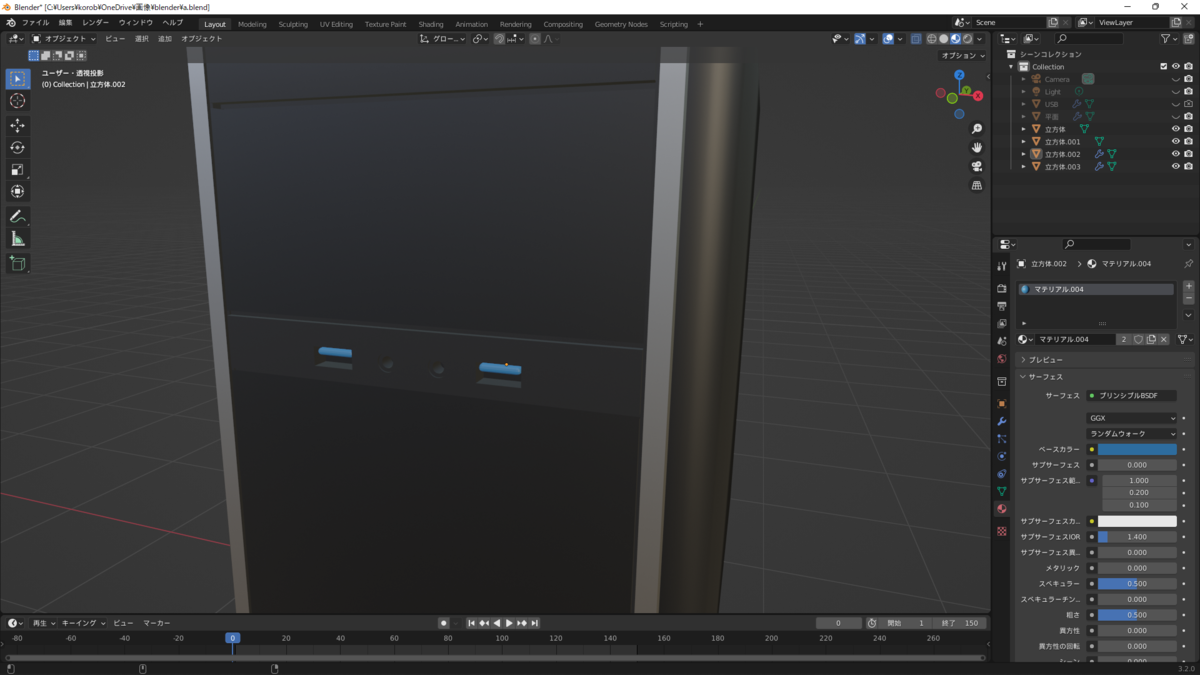Click the outliner search field
Image resolution: width=1200 pixels, height=675 pixels.
[x=1088, y=39]
